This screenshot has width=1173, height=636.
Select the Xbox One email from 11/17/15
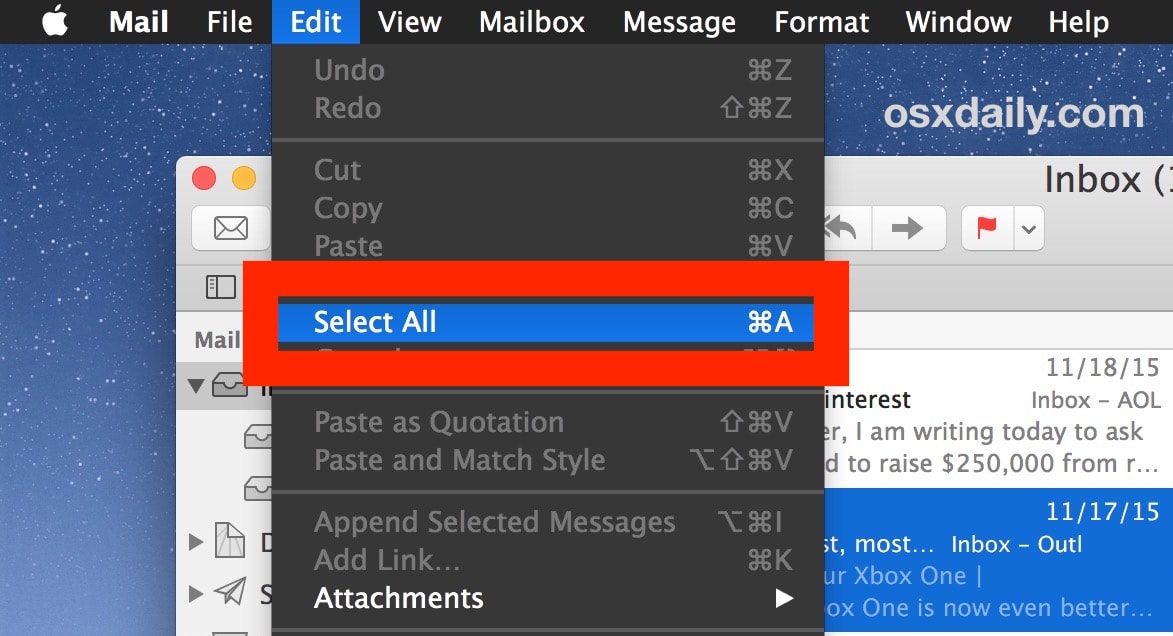(x=990, y=560)
